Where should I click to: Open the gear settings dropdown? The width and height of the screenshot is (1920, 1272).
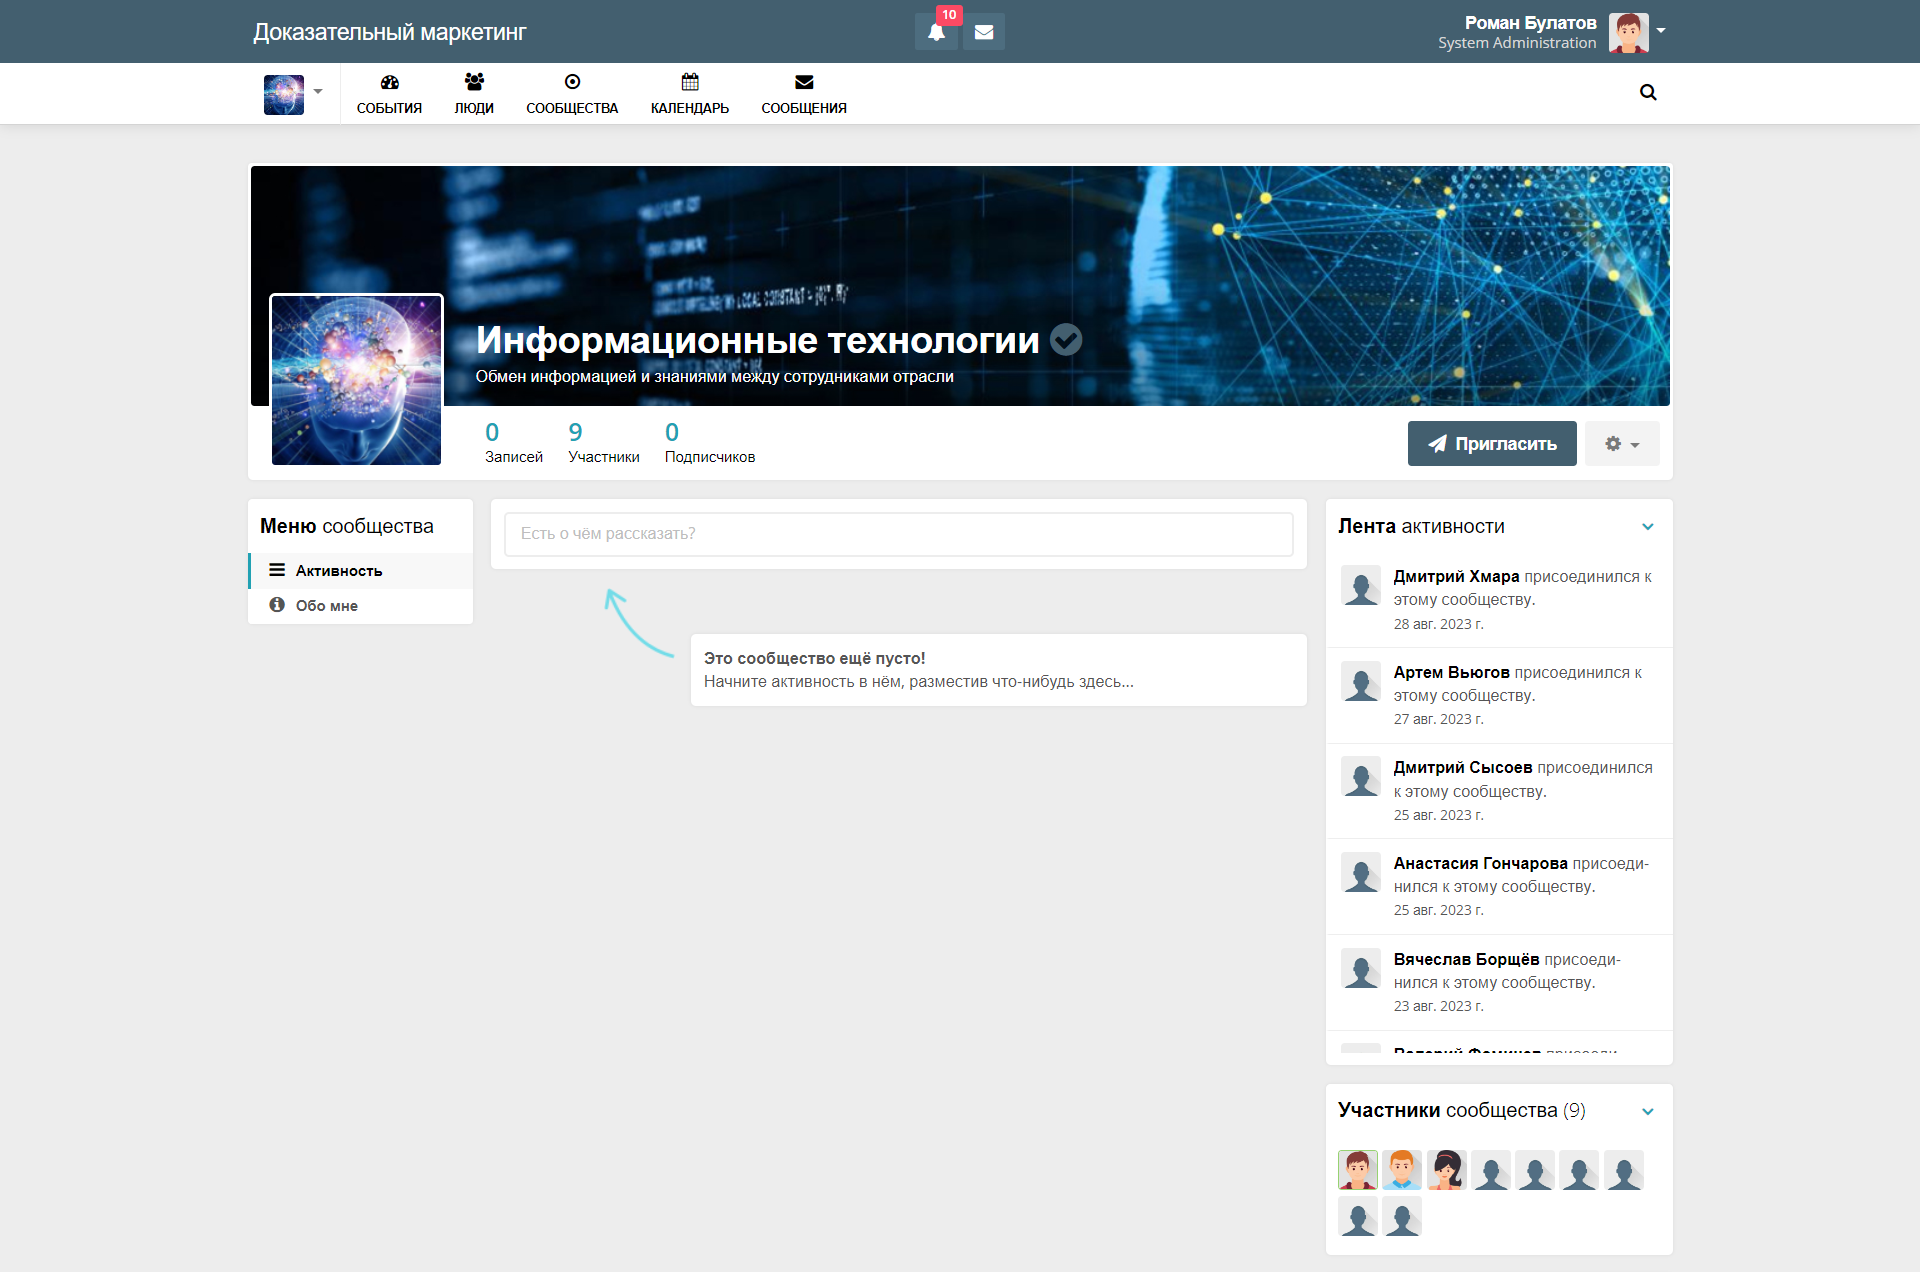[1621, 444]
